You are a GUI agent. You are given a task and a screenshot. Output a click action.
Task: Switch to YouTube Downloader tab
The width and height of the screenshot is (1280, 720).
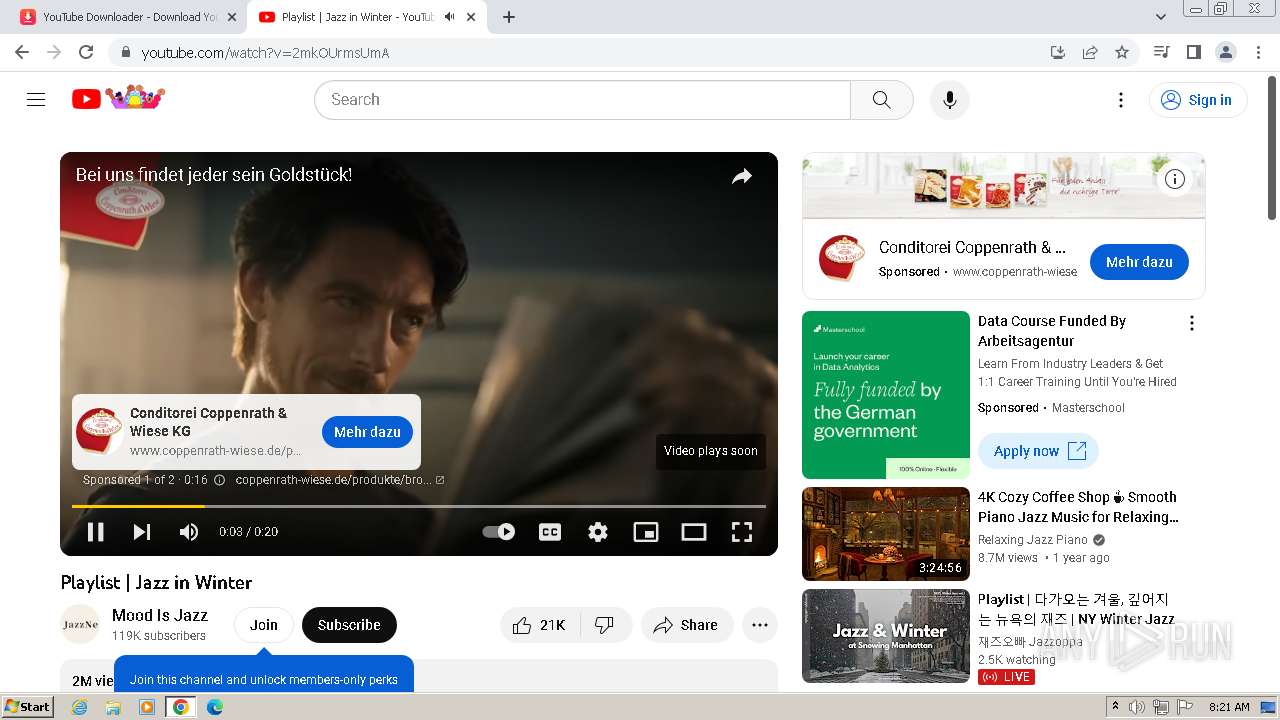tap(130, 17)
